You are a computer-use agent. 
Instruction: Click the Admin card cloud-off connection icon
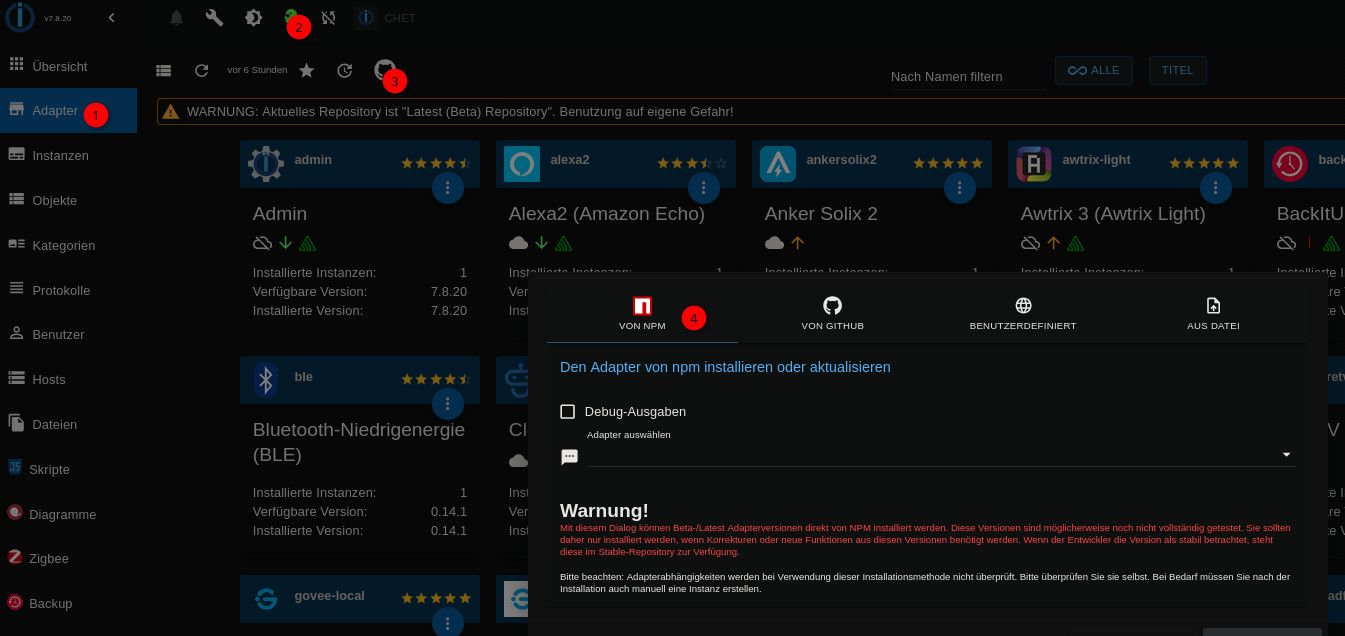(x=263, y=243)
